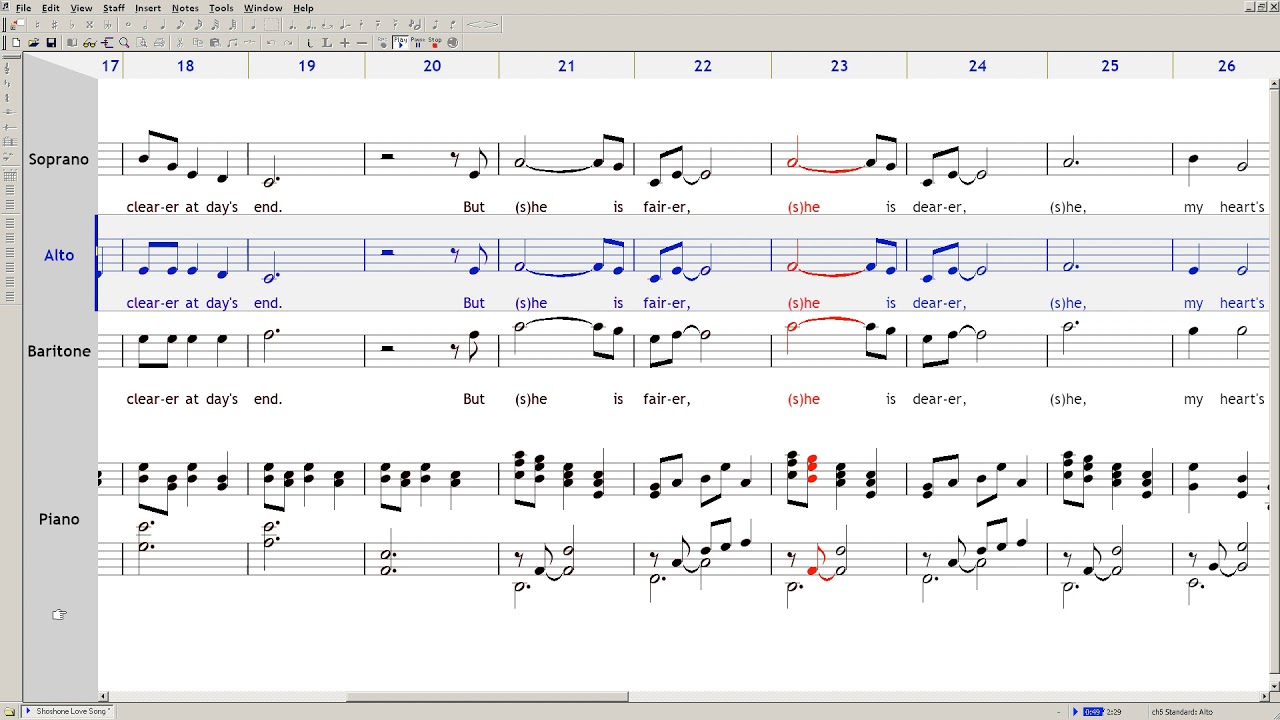The height and width of the screenshot is (720, 1280).
Task: Open the Tools menu
Action: (x=221, y=8)
